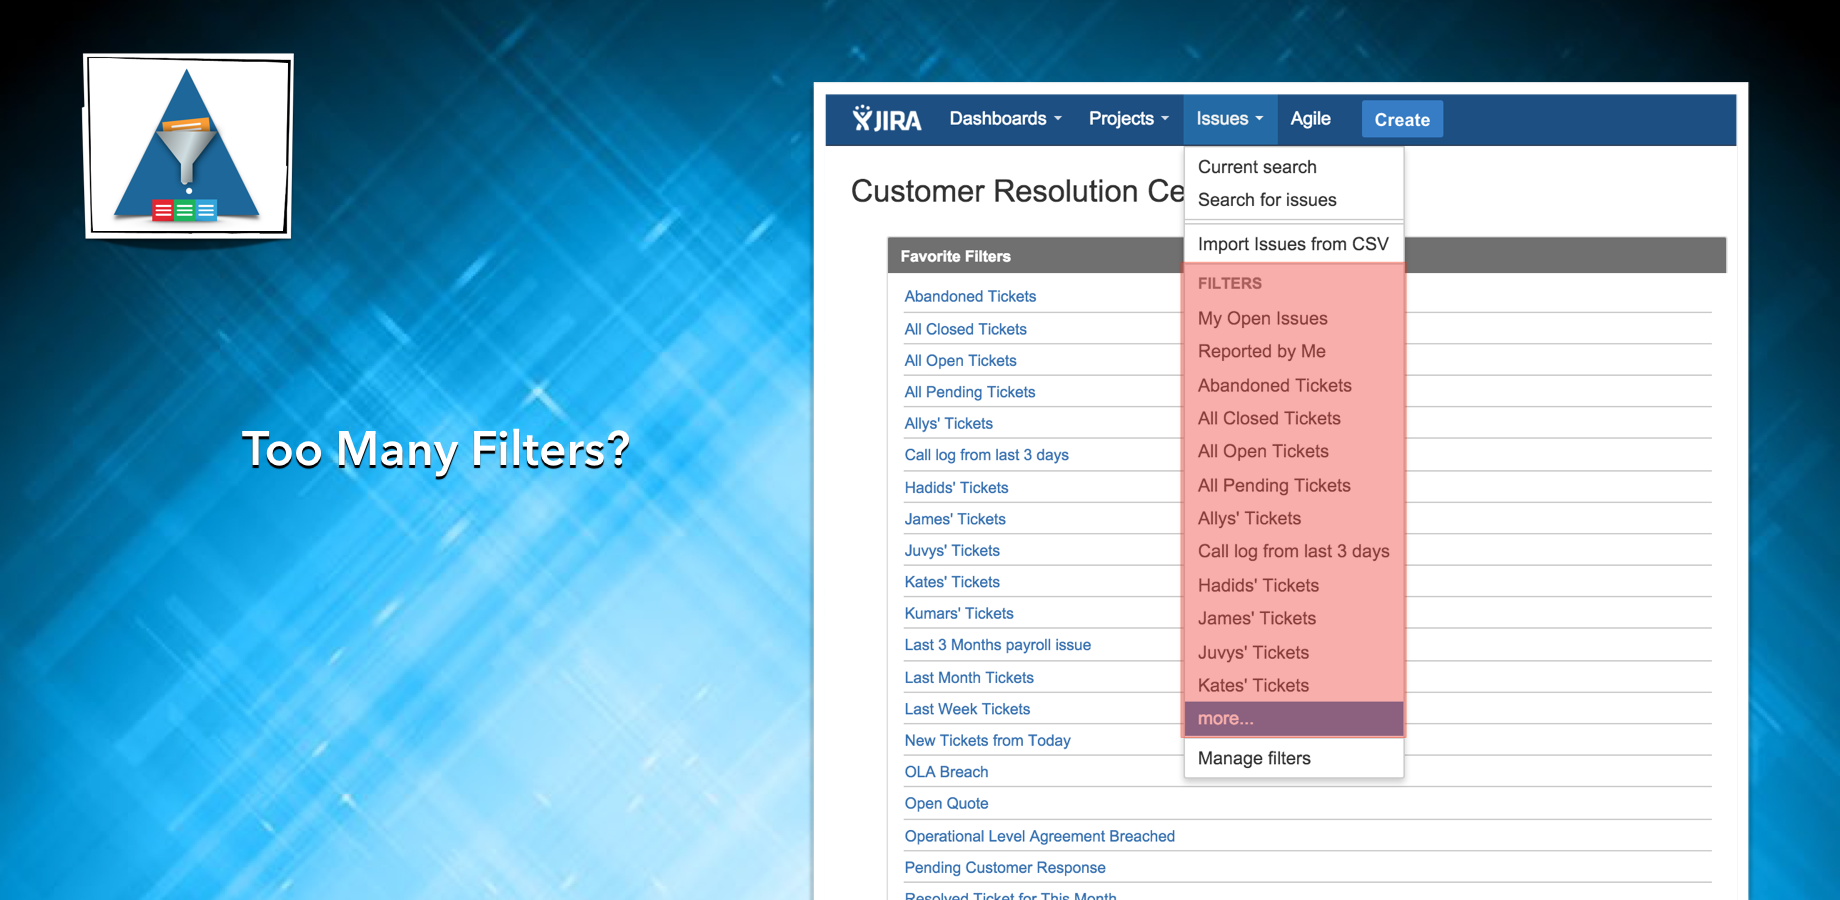This screenshot has height=900, width=1840.
Task: Choose Search for issues
Action: click(1294, 200)
